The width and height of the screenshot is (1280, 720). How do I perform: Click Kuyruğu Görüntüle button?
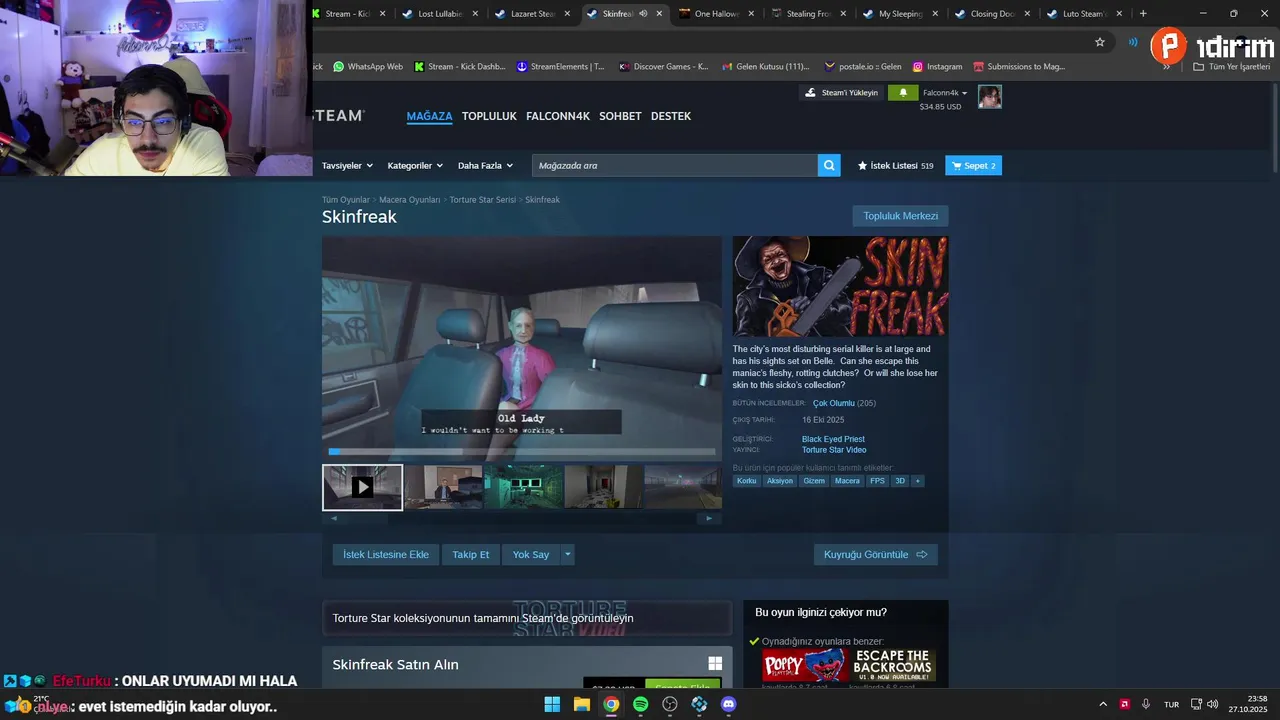tap(875, 554)
